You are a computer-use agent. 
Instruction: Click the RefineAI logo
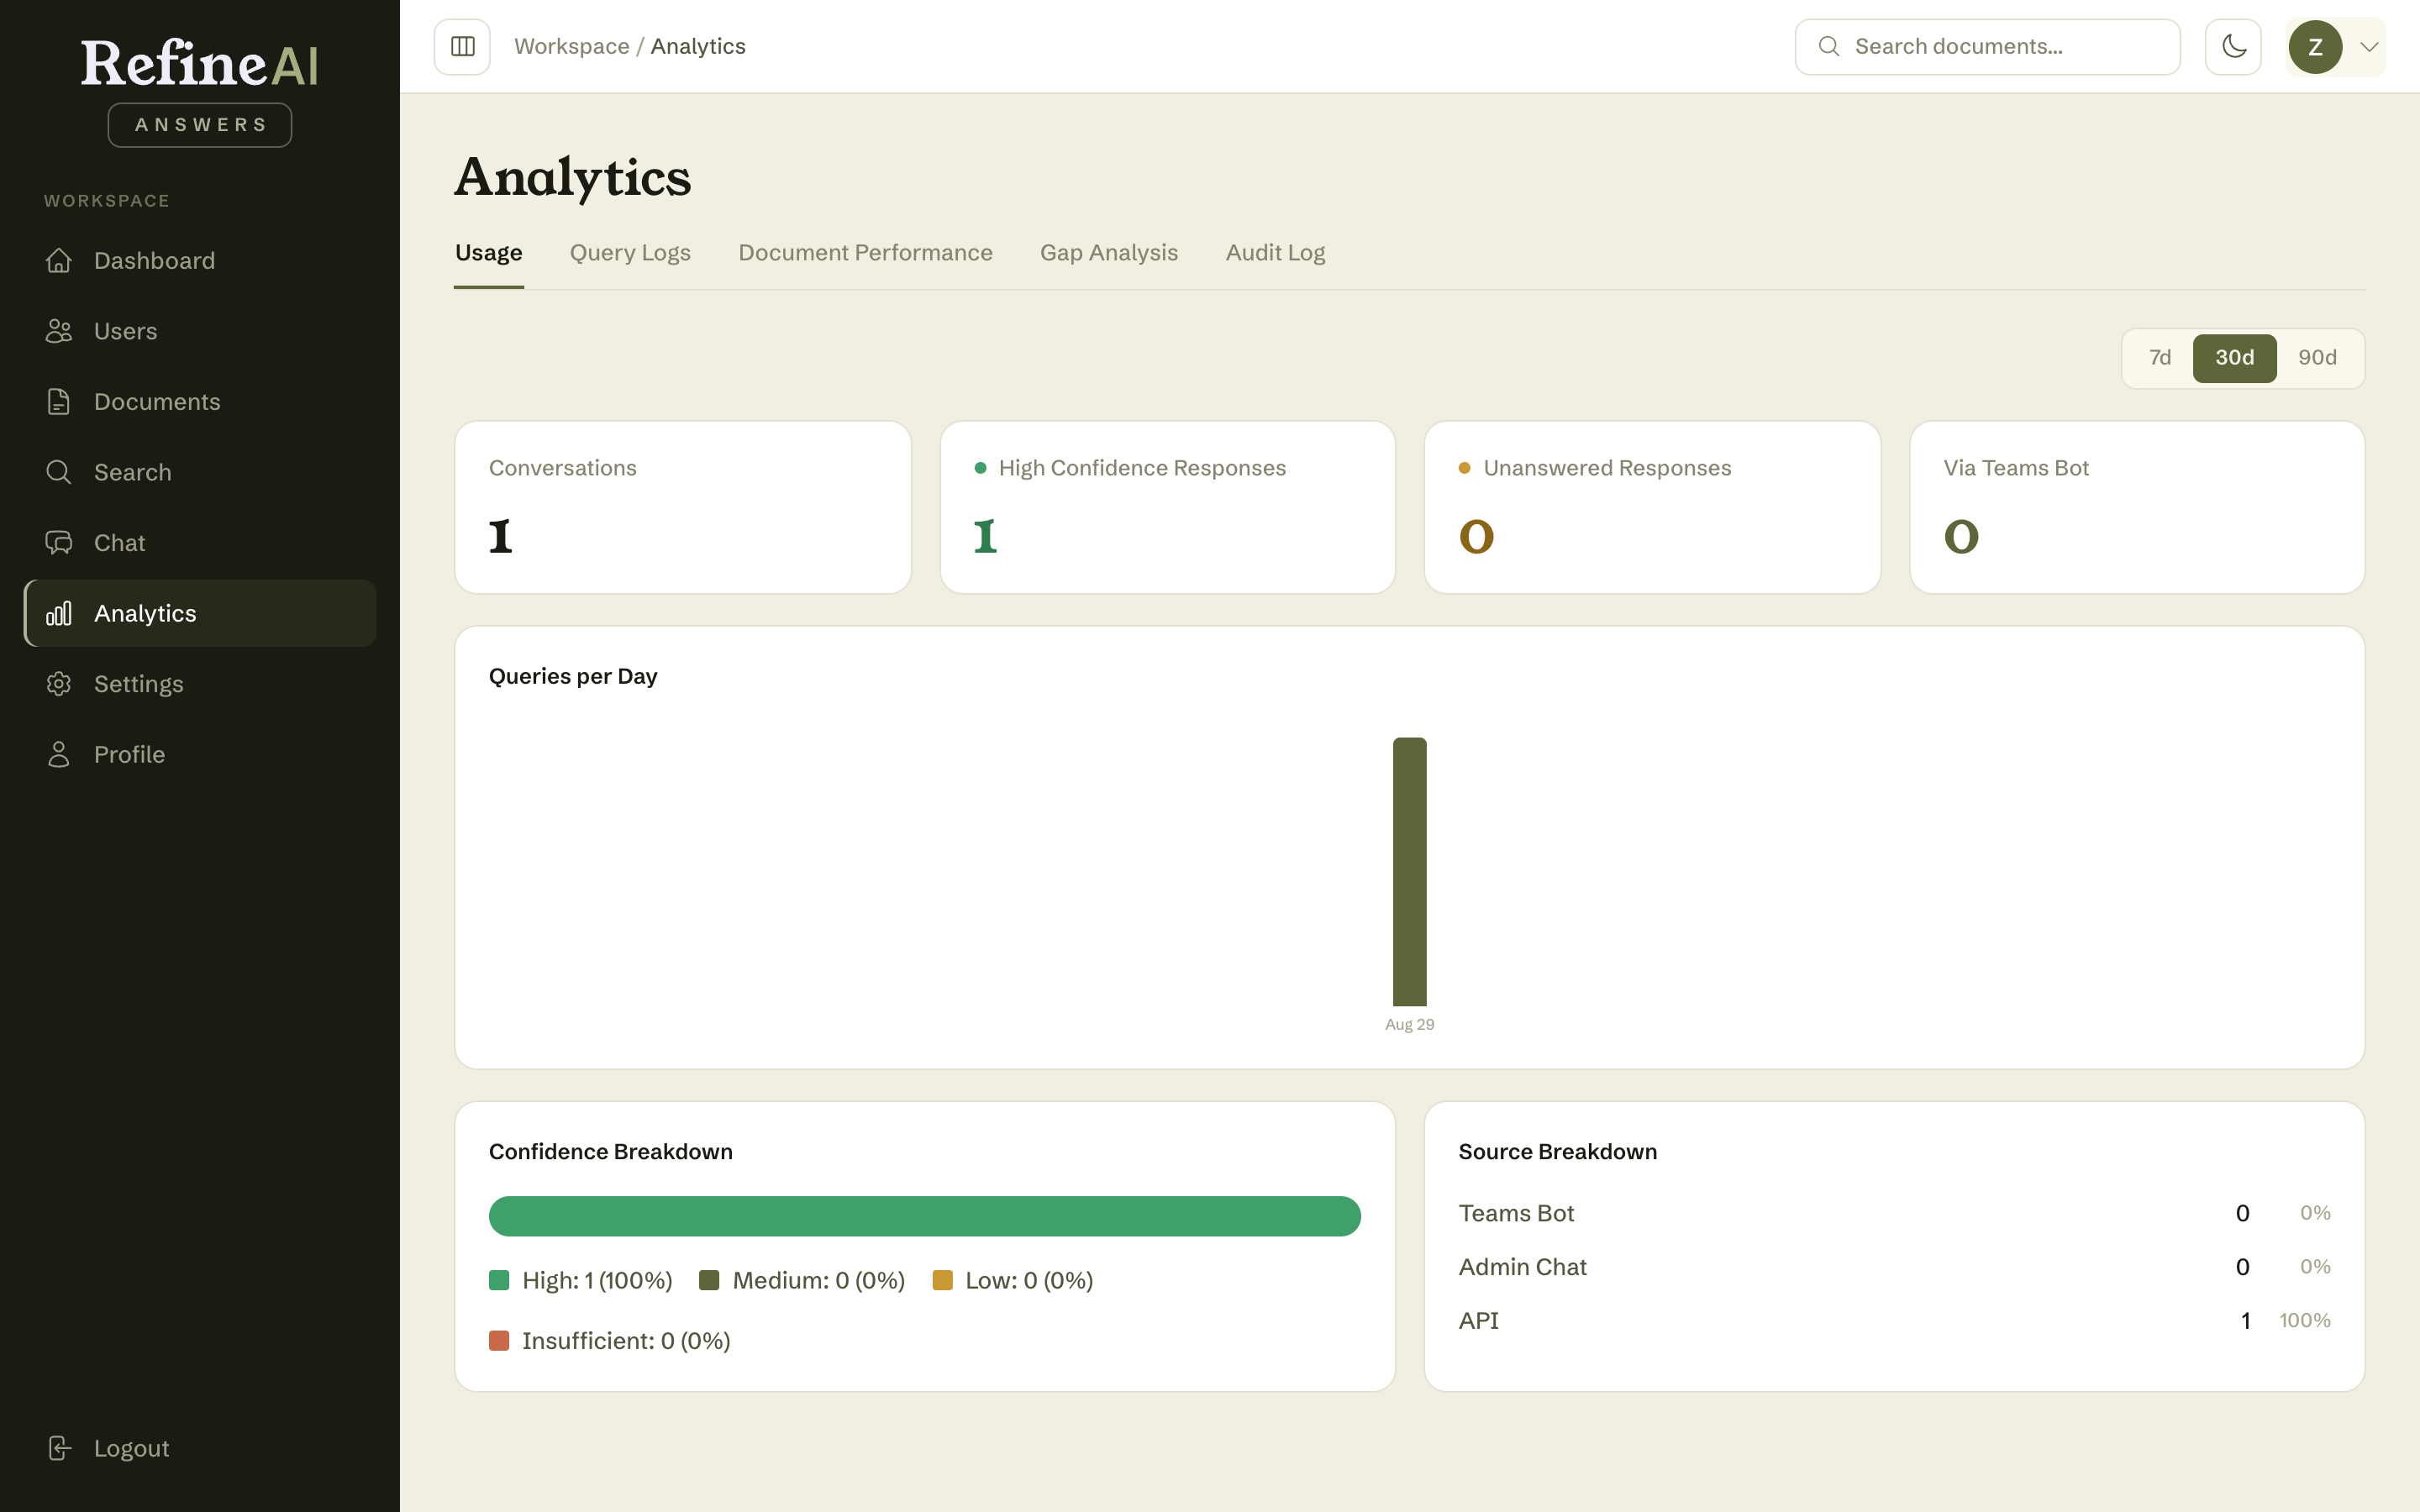(x=200, y=64)
